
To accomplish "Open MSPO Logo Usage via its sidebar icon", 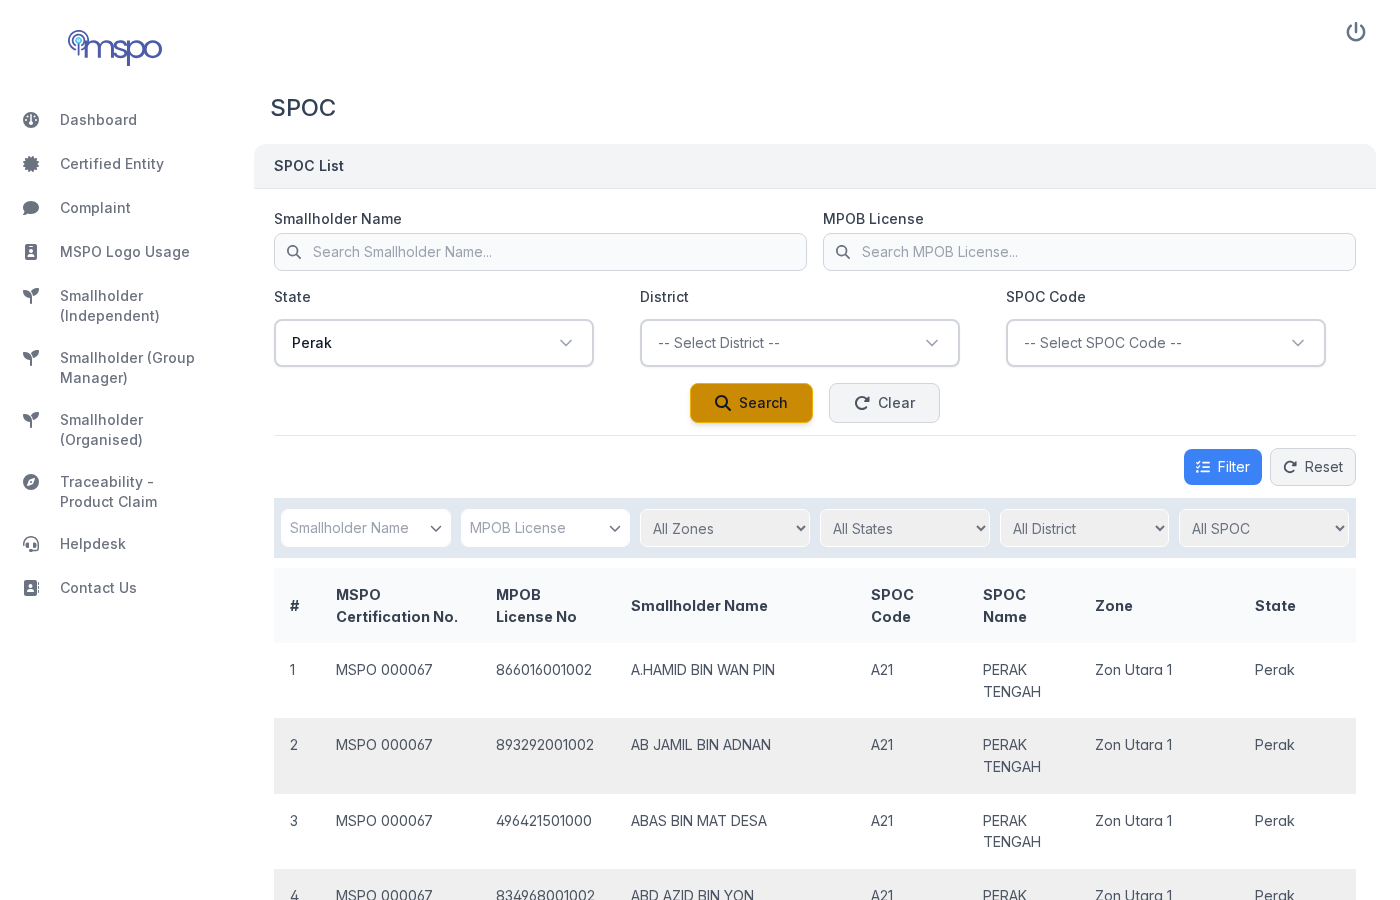I will [x=30, y=252].
